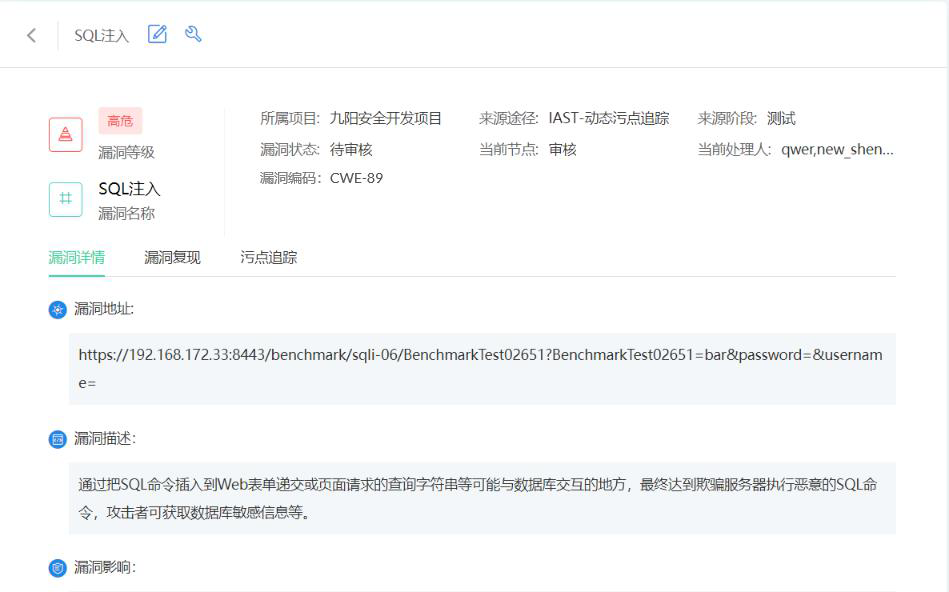
Task: Click the blue 漏洞地址 section icon
Action: coord(57,310)
